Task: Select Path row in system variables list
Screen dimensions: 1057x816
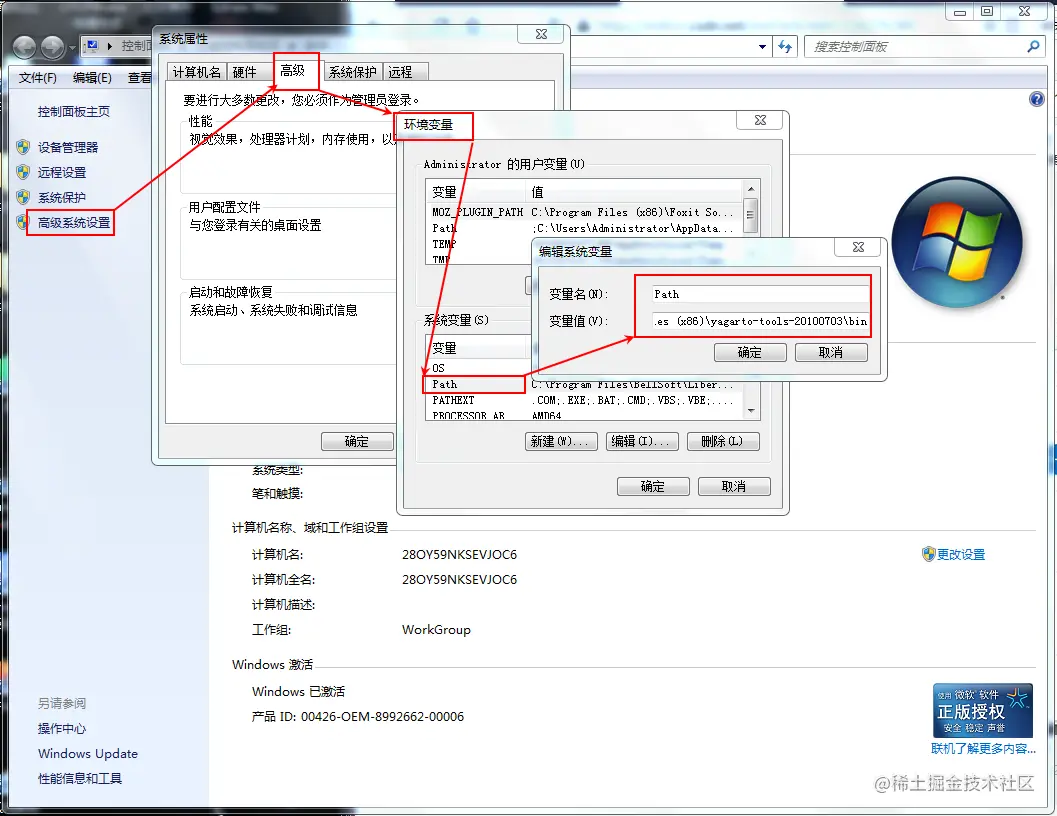Action: [585, 384]
